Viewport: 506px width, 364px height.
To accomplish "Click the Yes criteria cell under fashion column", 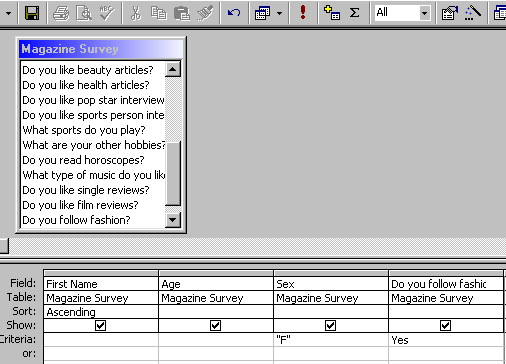I will coord(446,340).
